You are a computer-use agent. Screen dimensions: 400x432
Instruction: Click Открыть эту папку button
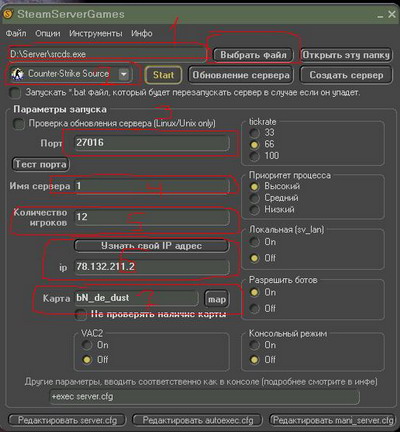point(346,55)
